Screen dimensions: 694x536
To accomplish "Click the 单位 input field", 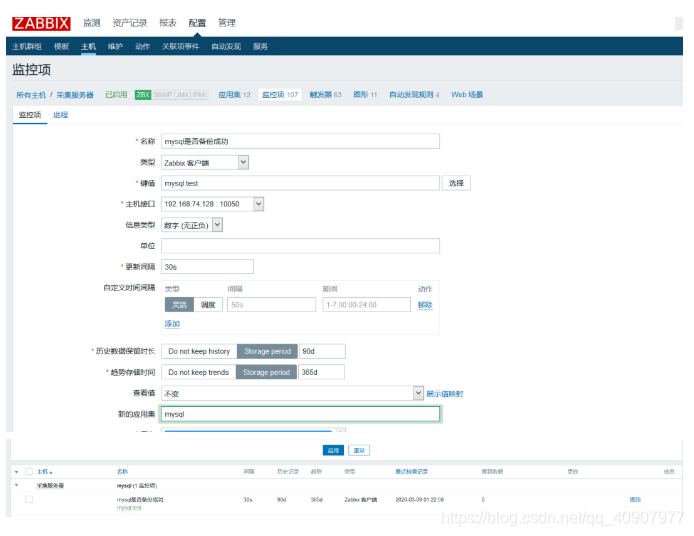I will (x=300, y=246).
